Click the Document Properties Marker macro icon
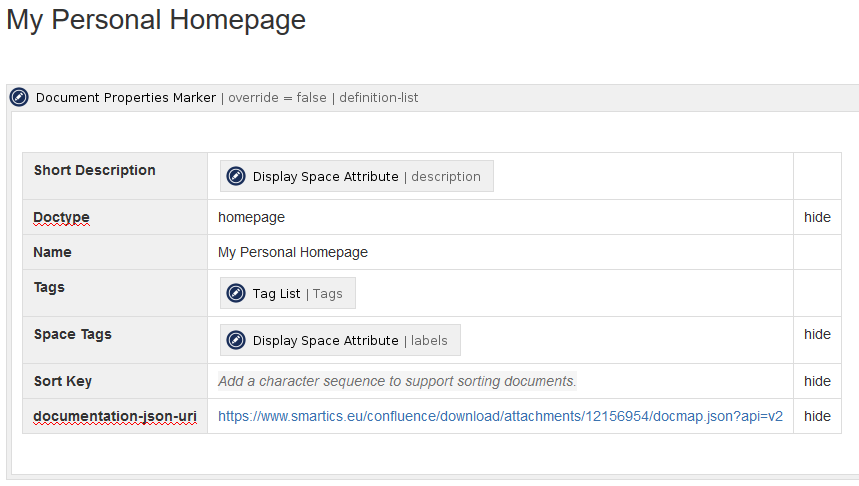This screenshot has width=859, height=486. [19, 97]
